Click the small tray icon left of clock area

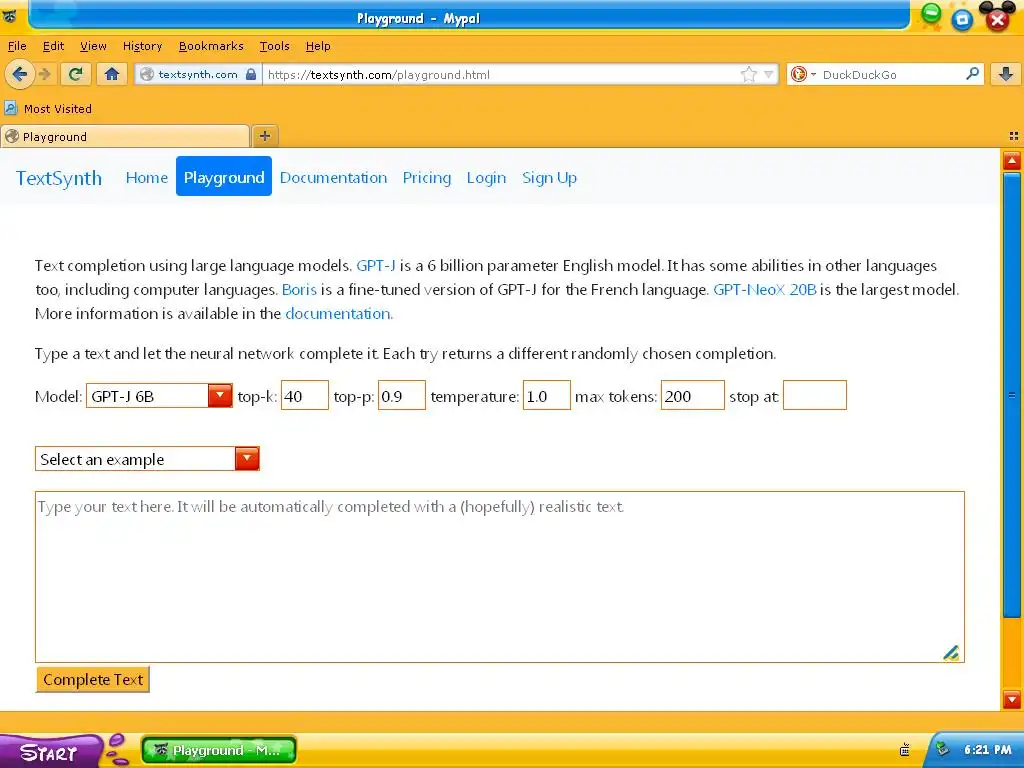904,750
